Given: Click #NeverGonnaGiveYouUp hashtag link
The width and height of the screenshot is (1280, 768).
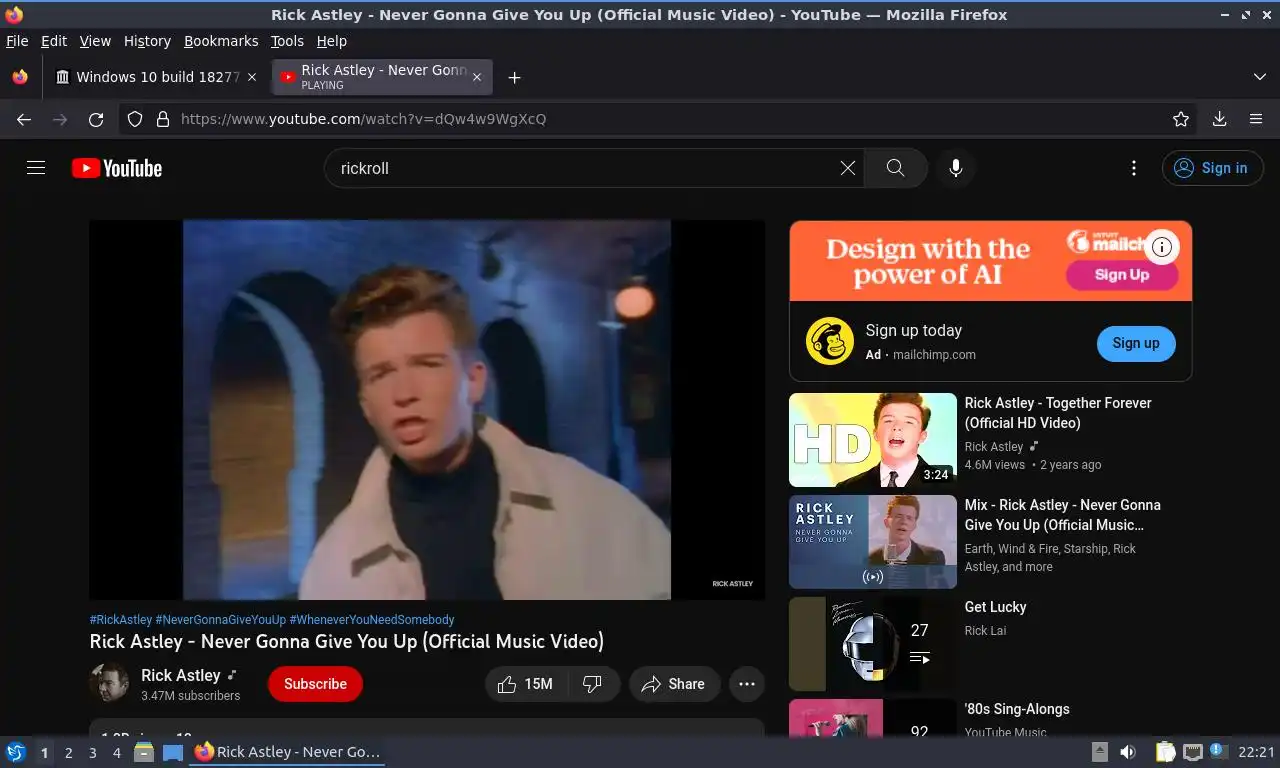Looking at the screenshot, I should tap(220, 620).
